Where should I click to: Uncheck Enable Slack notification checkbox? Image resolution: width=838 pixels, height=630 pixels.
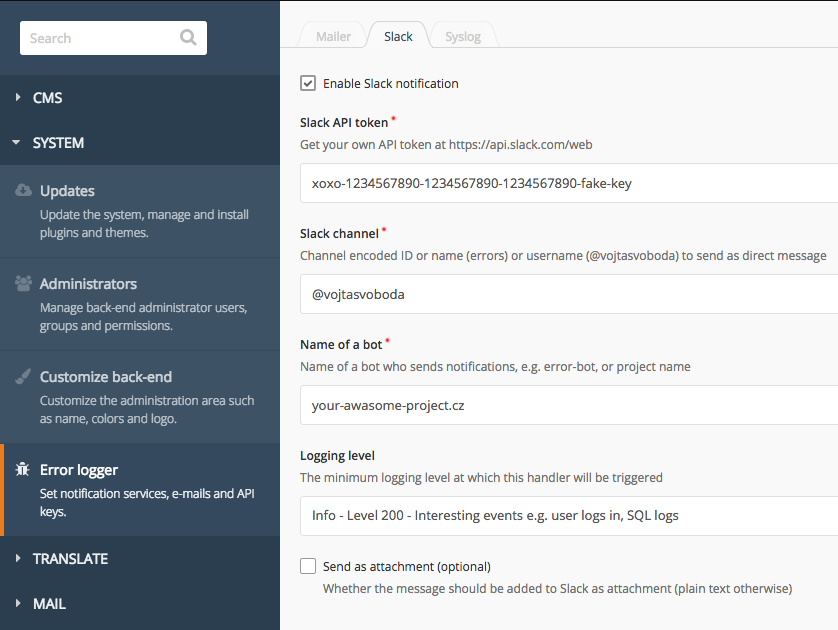coord(308,83)
